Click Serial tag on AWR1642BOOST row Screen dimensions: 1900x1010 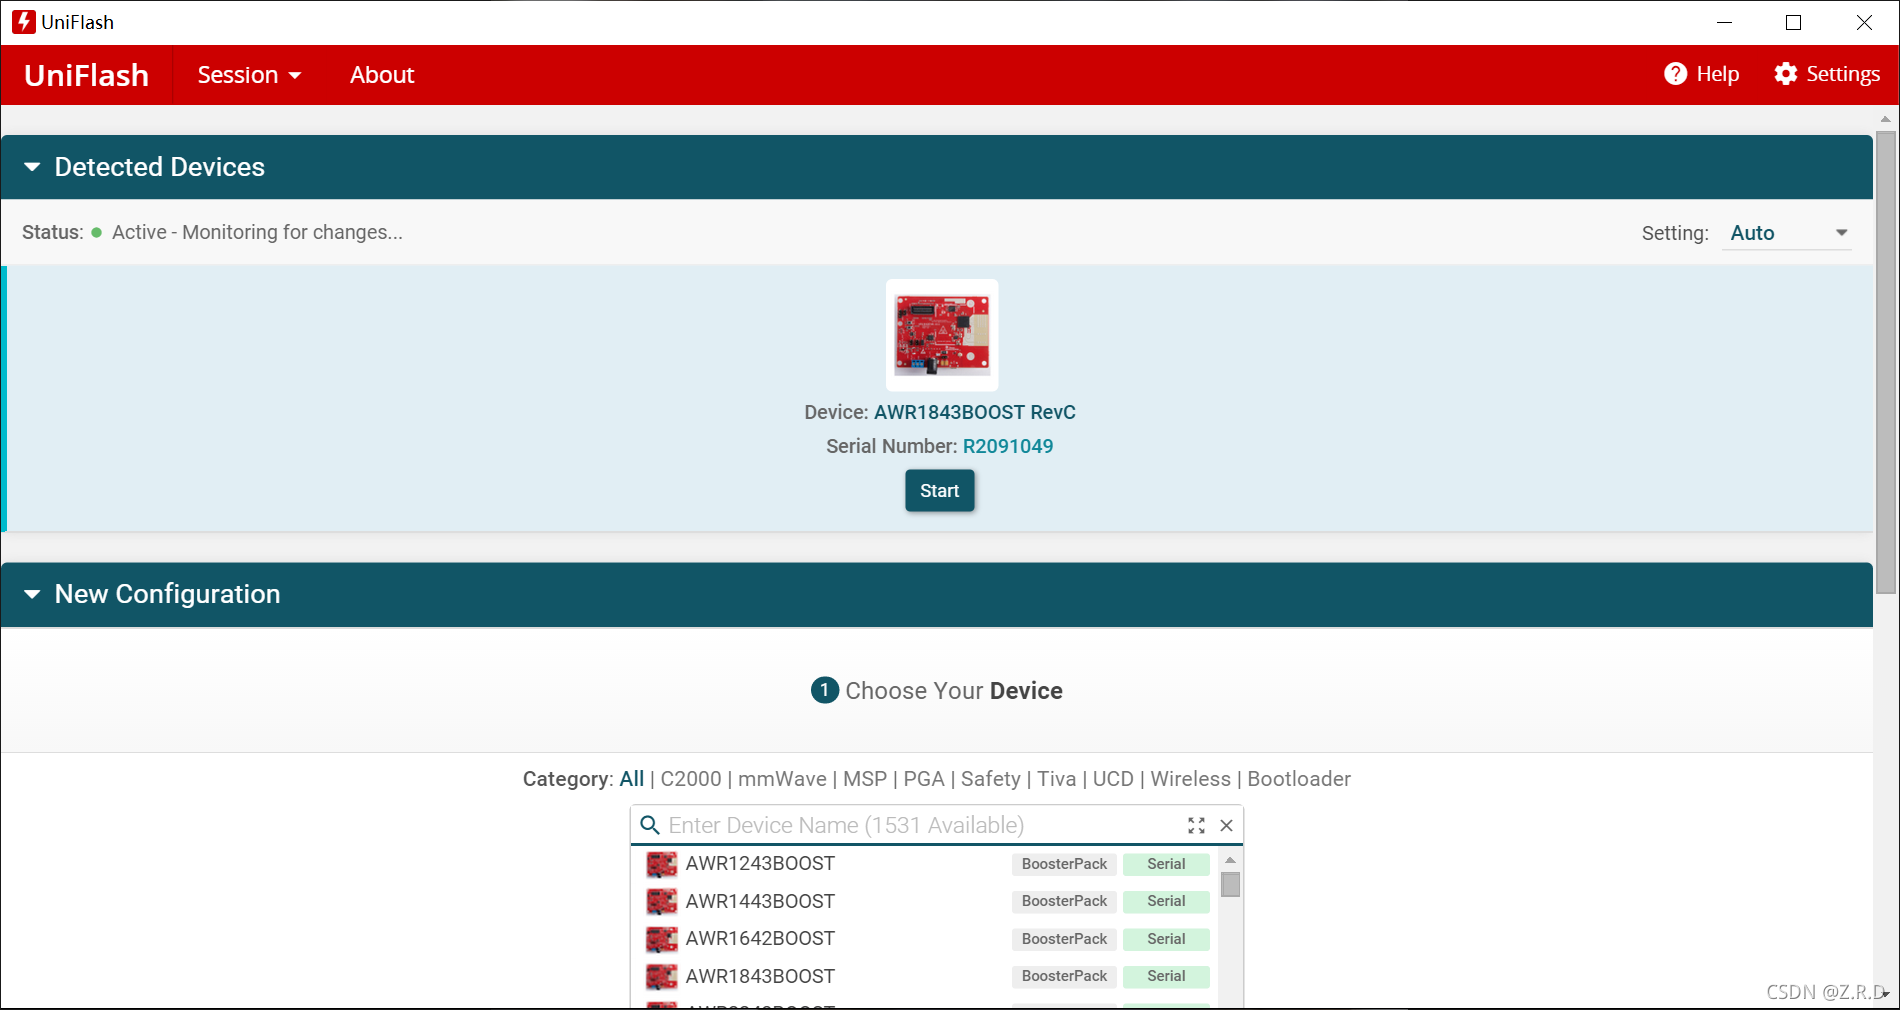tap(1166, 939)
